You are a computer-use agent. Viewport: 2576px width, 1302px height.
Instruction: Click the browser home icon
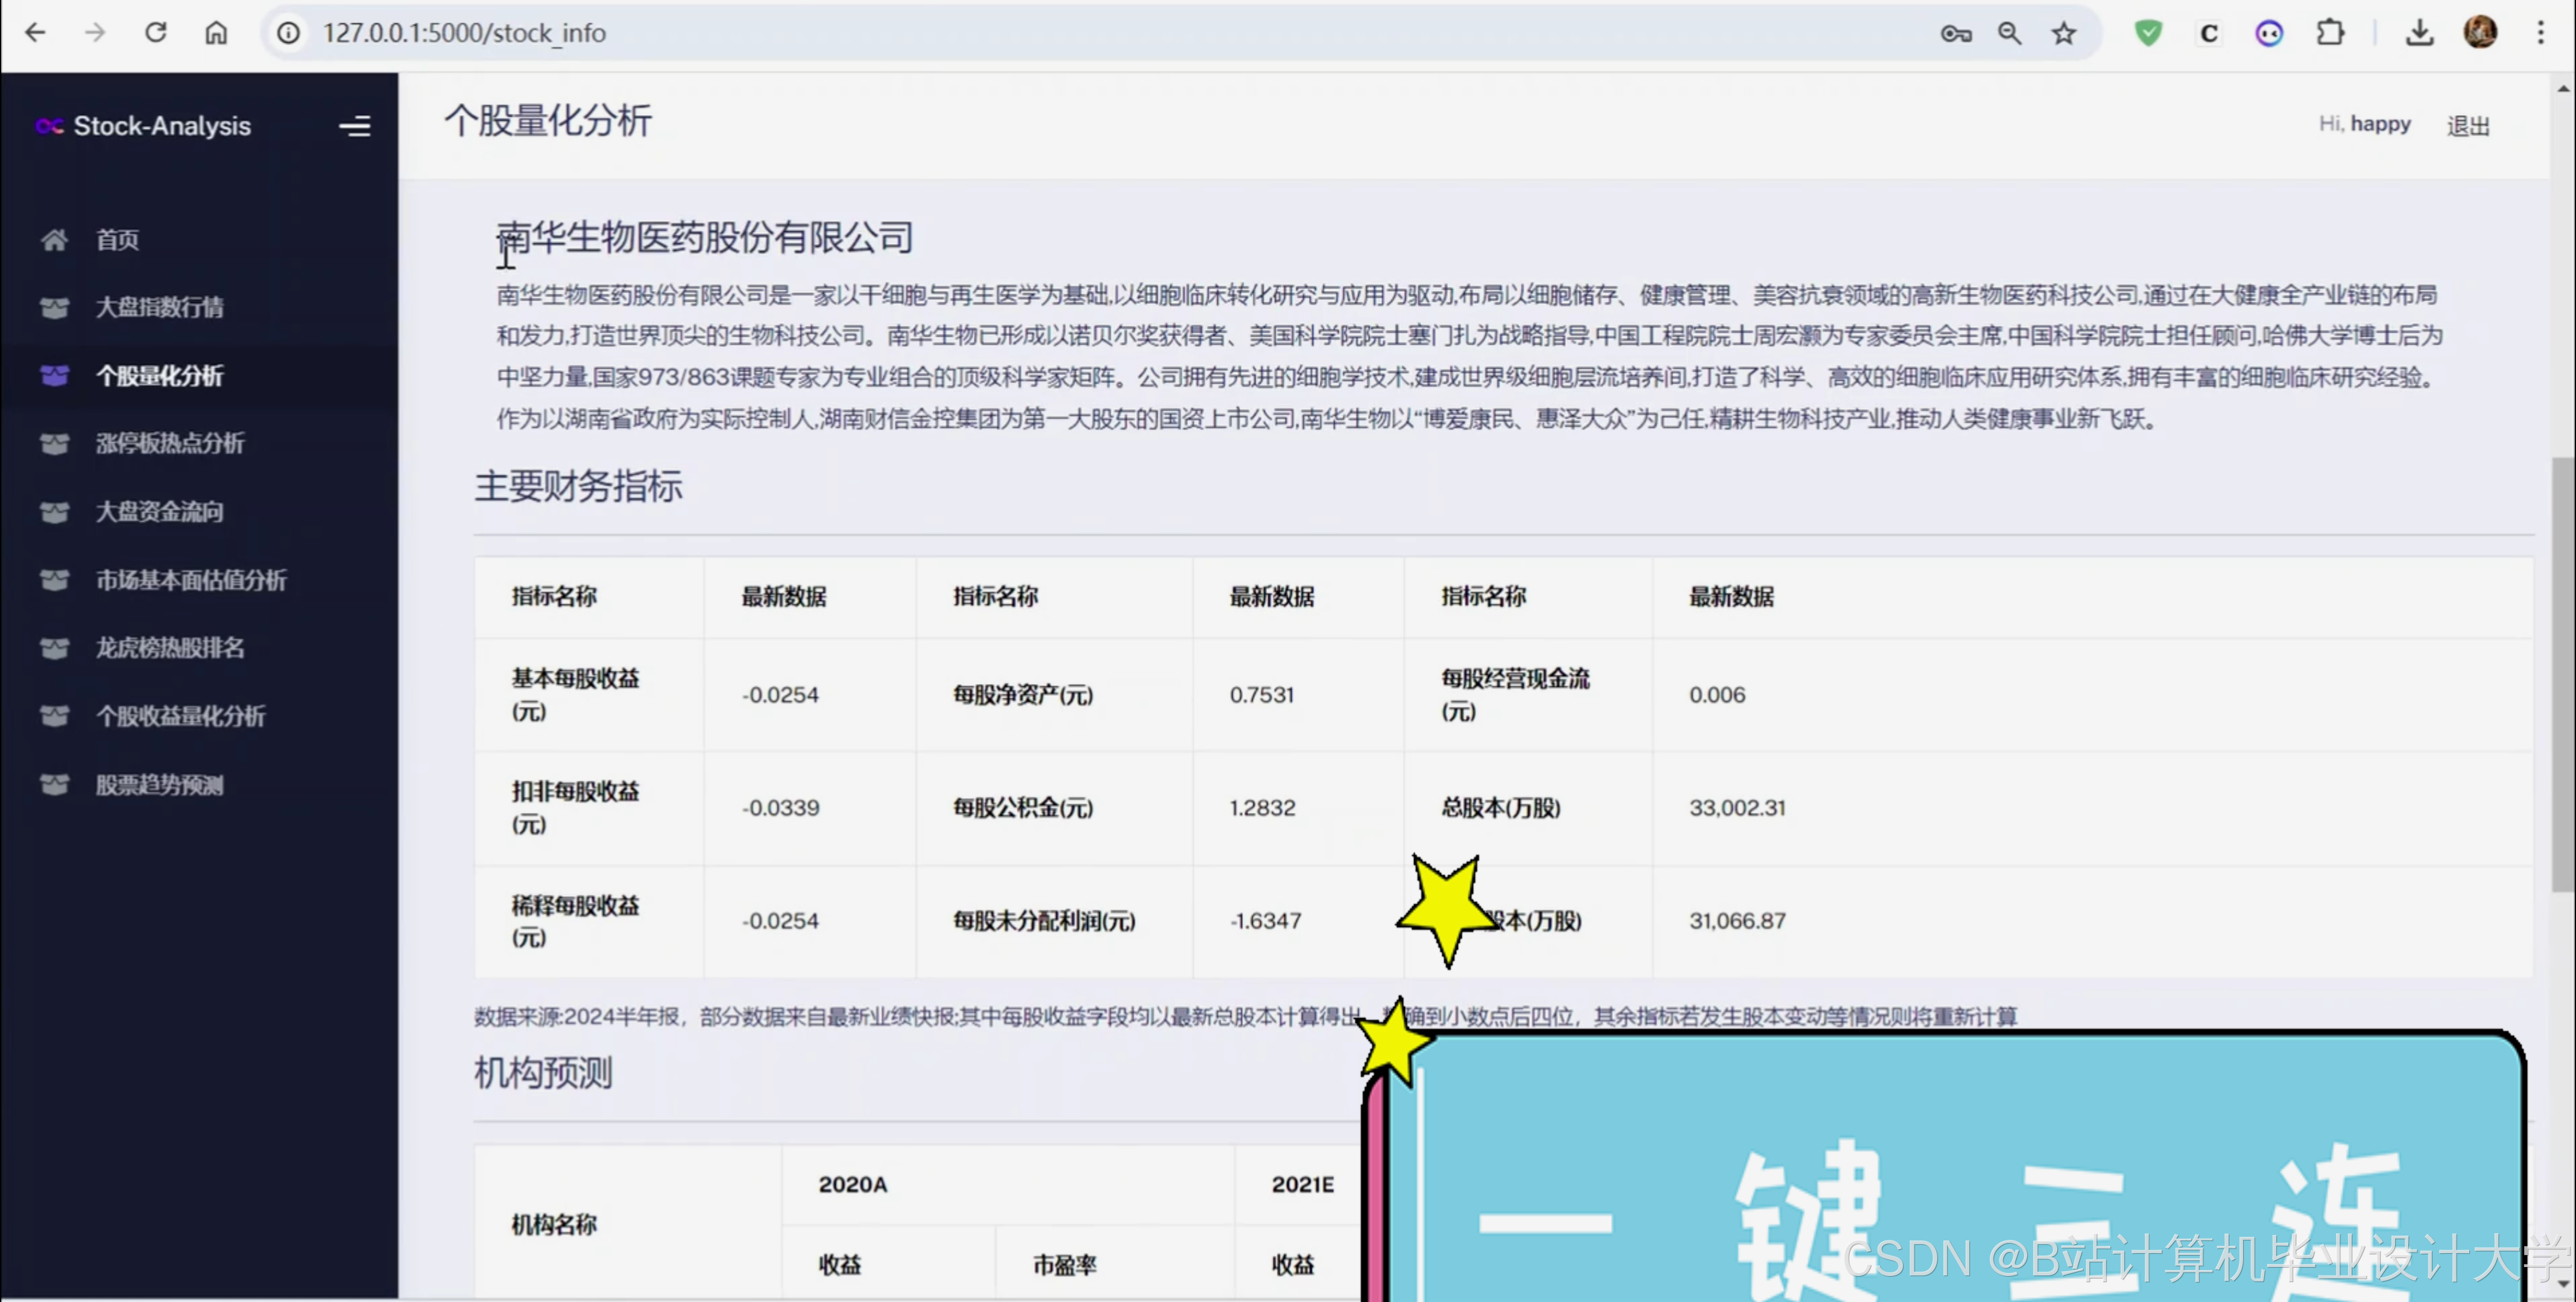[x=216, y=33]
